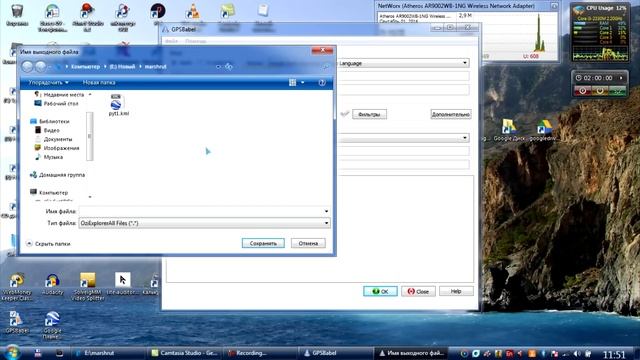Viewport: 640px width, 360px height.
Task: Collapse folders with Скрыть папки
Action: point(48,244)
